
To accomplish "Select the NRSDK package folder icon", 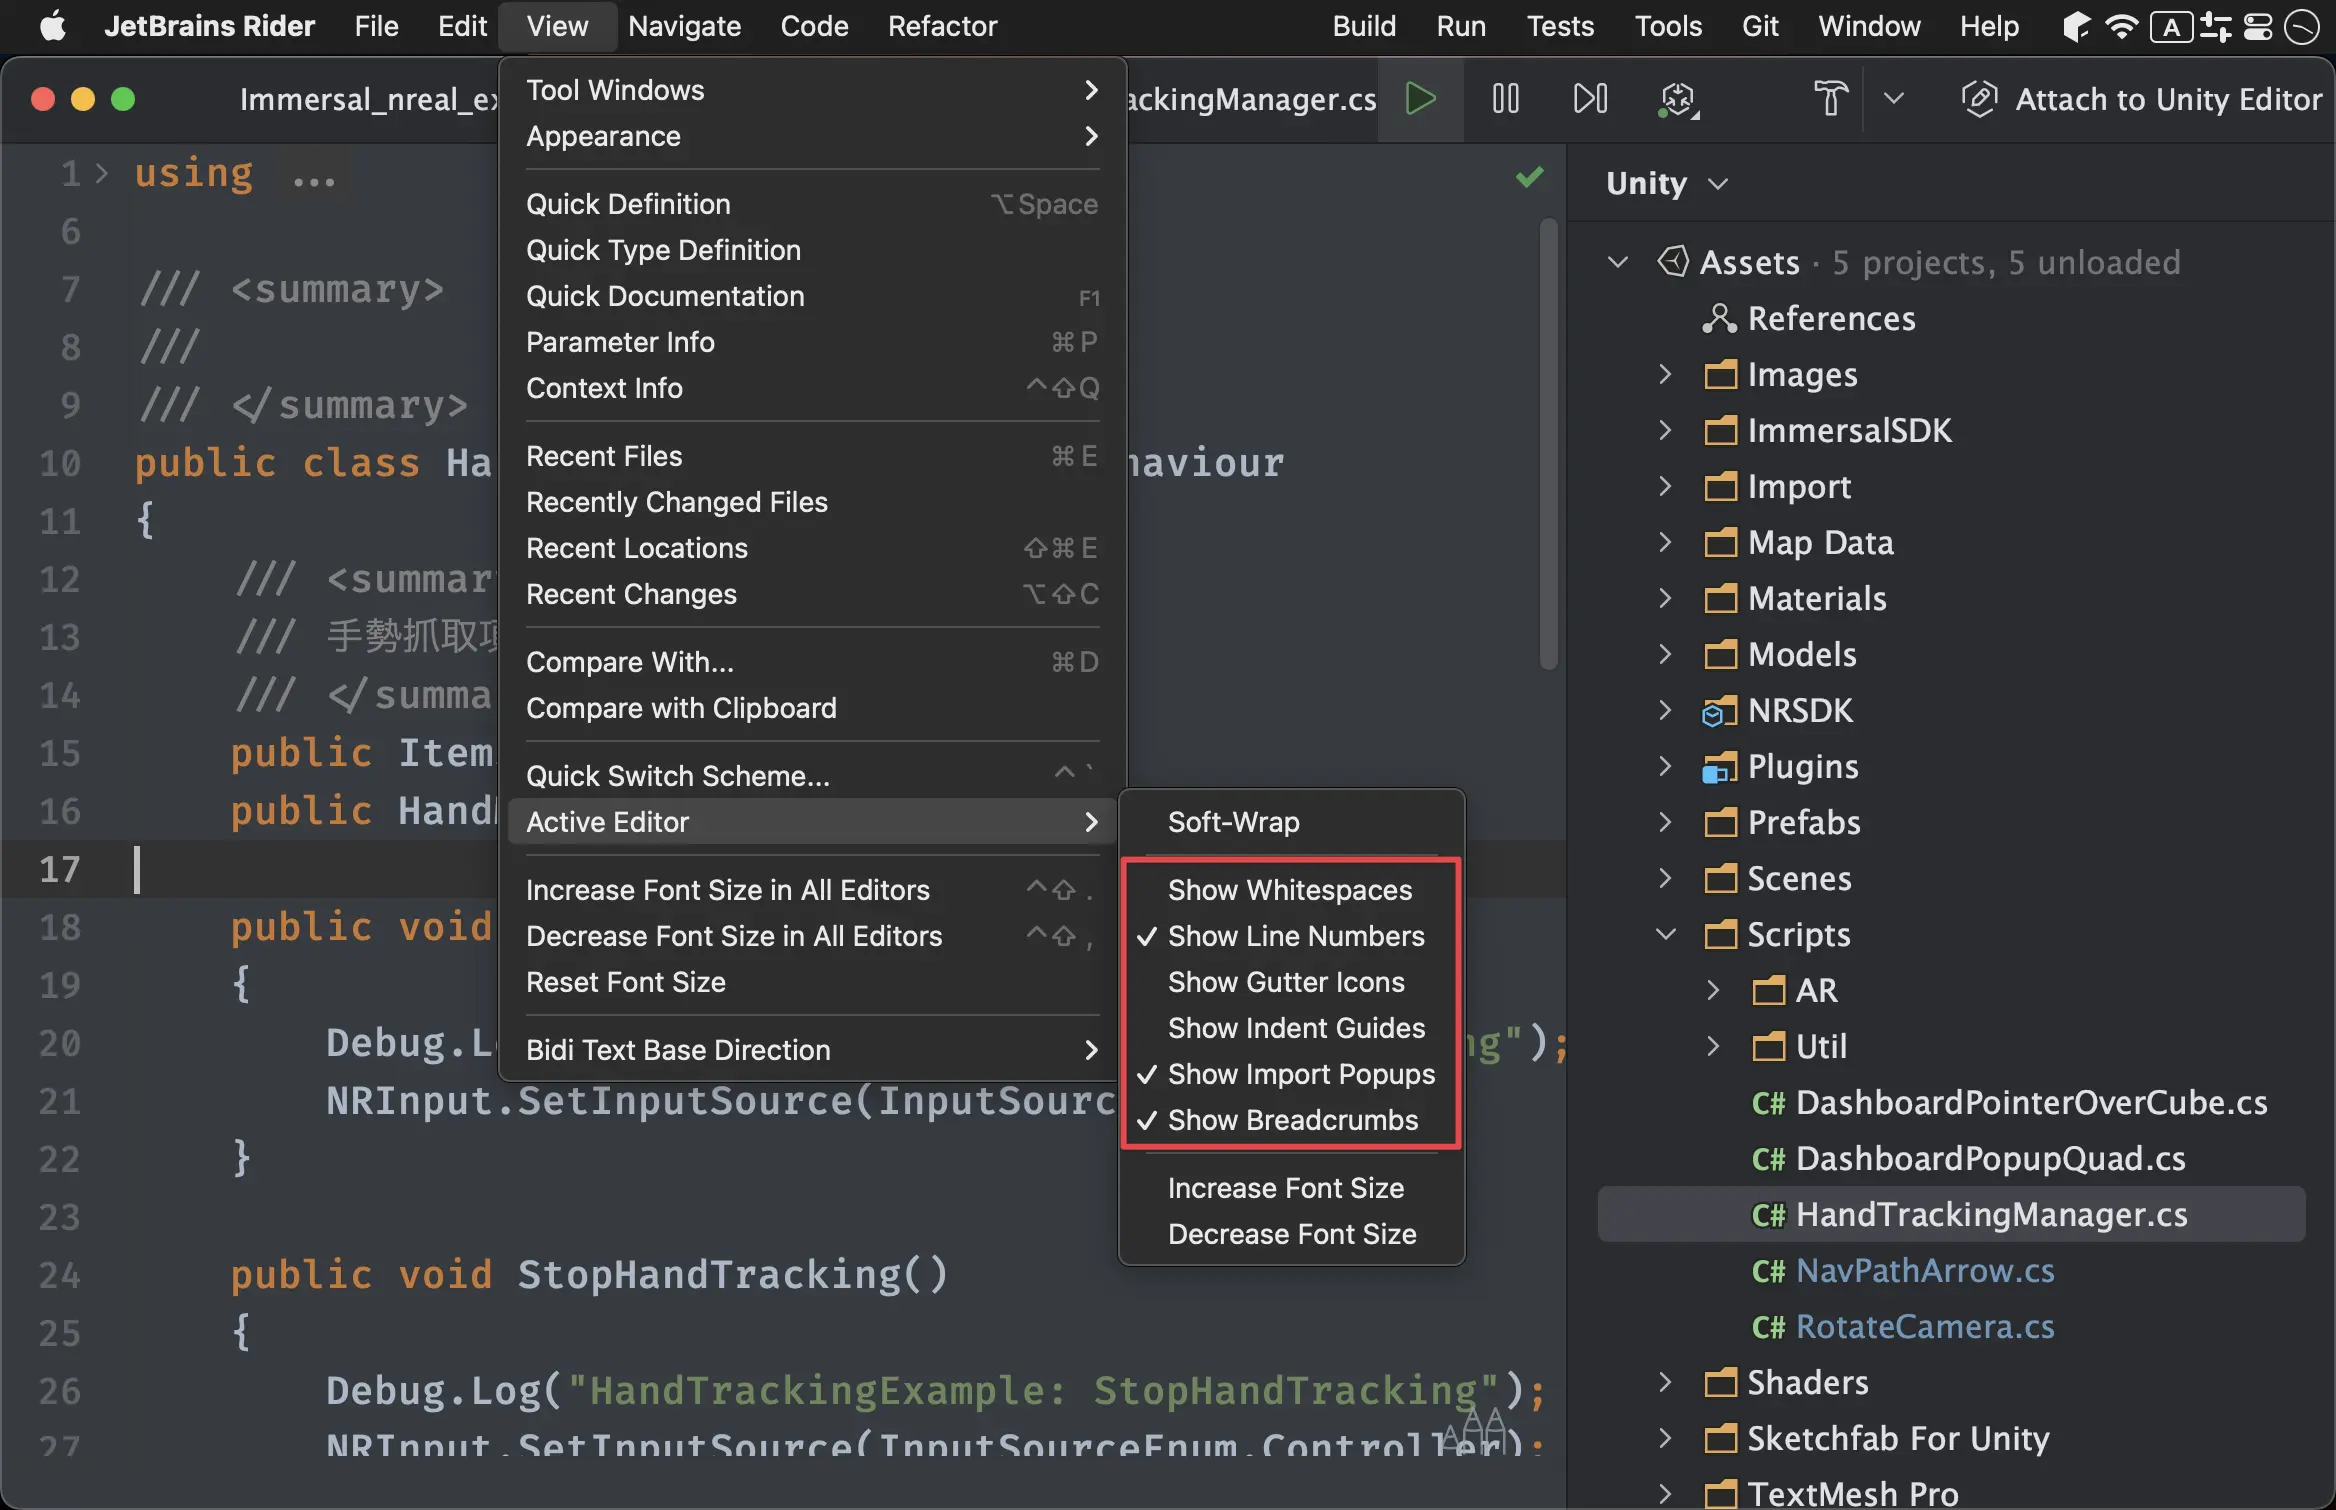I will click(1719, 711).
